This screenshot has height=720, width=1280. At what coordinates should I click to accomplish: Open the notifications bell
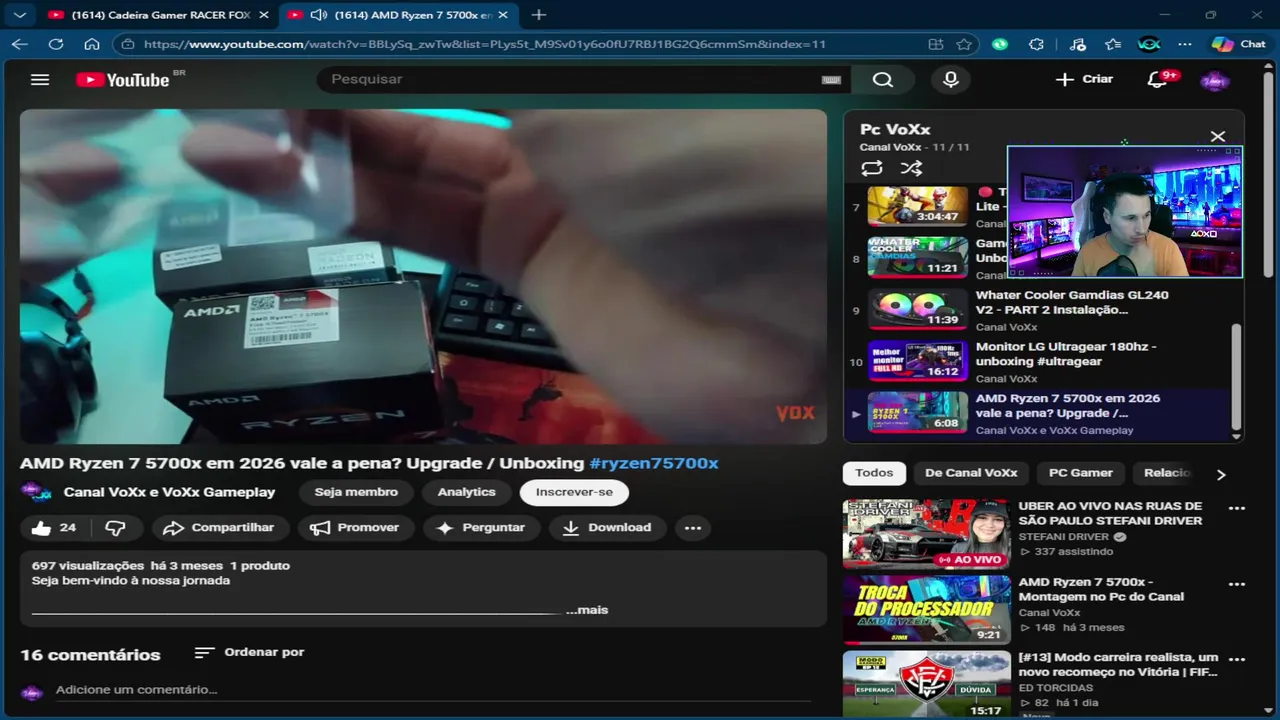point(1157,80)
